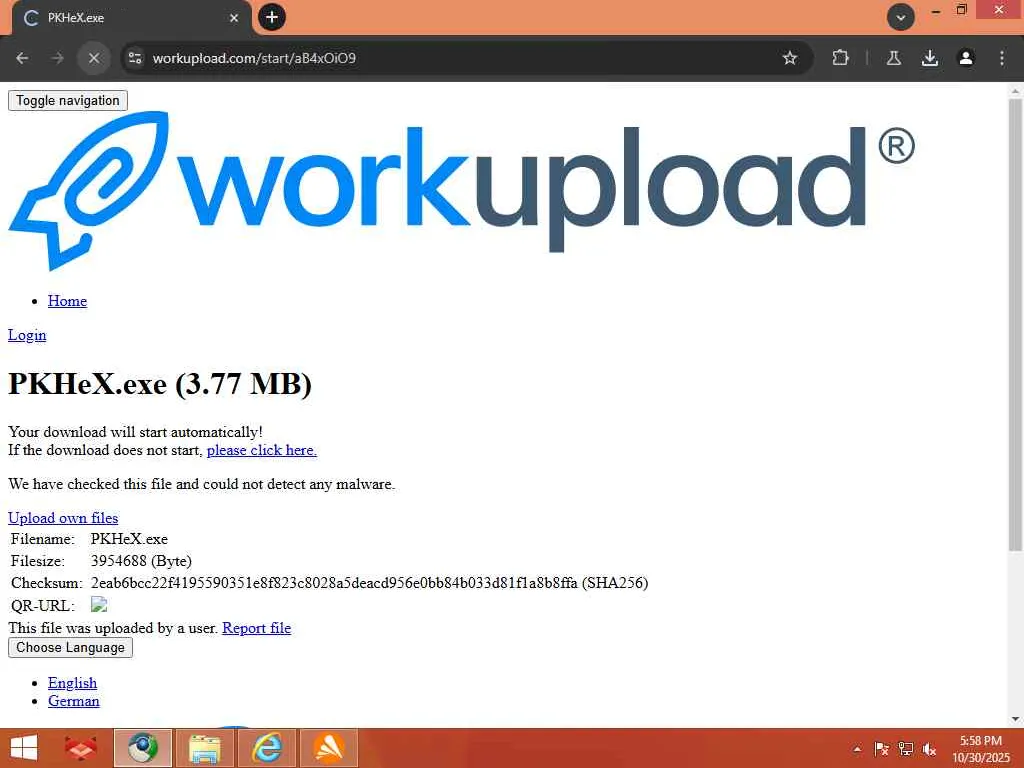Open Chrome three-dot menu

(x=1002, y=58)
